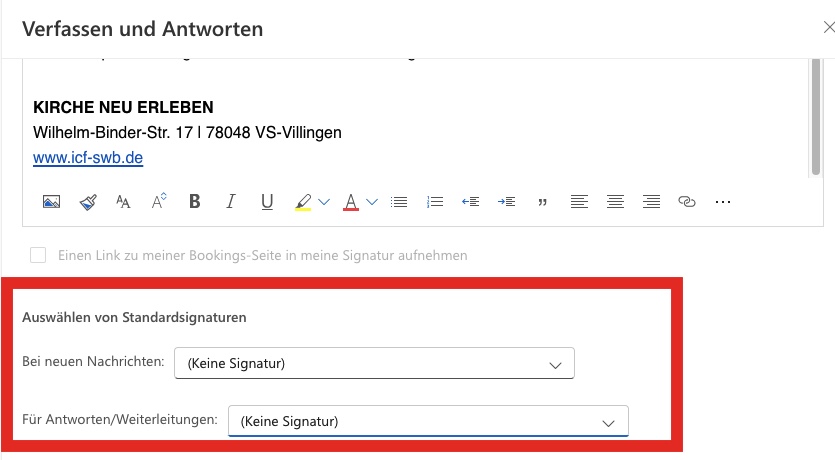The height and width of the screenshot is (460, 835).
Task: Select the format painter tool
Action: click(x=88, y=202)
